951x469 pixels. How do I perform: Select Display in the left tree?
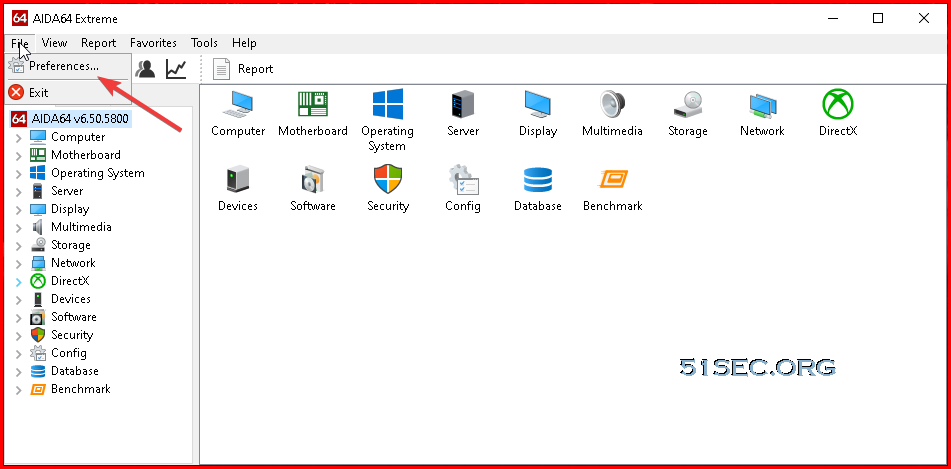pos(70,209)
